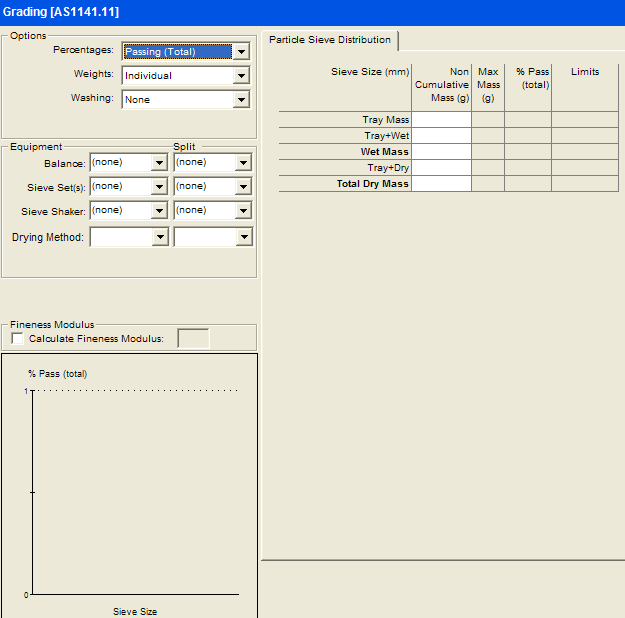
Task: Select the Total Dry Mass cell
Action: click(x=441, y=184)
